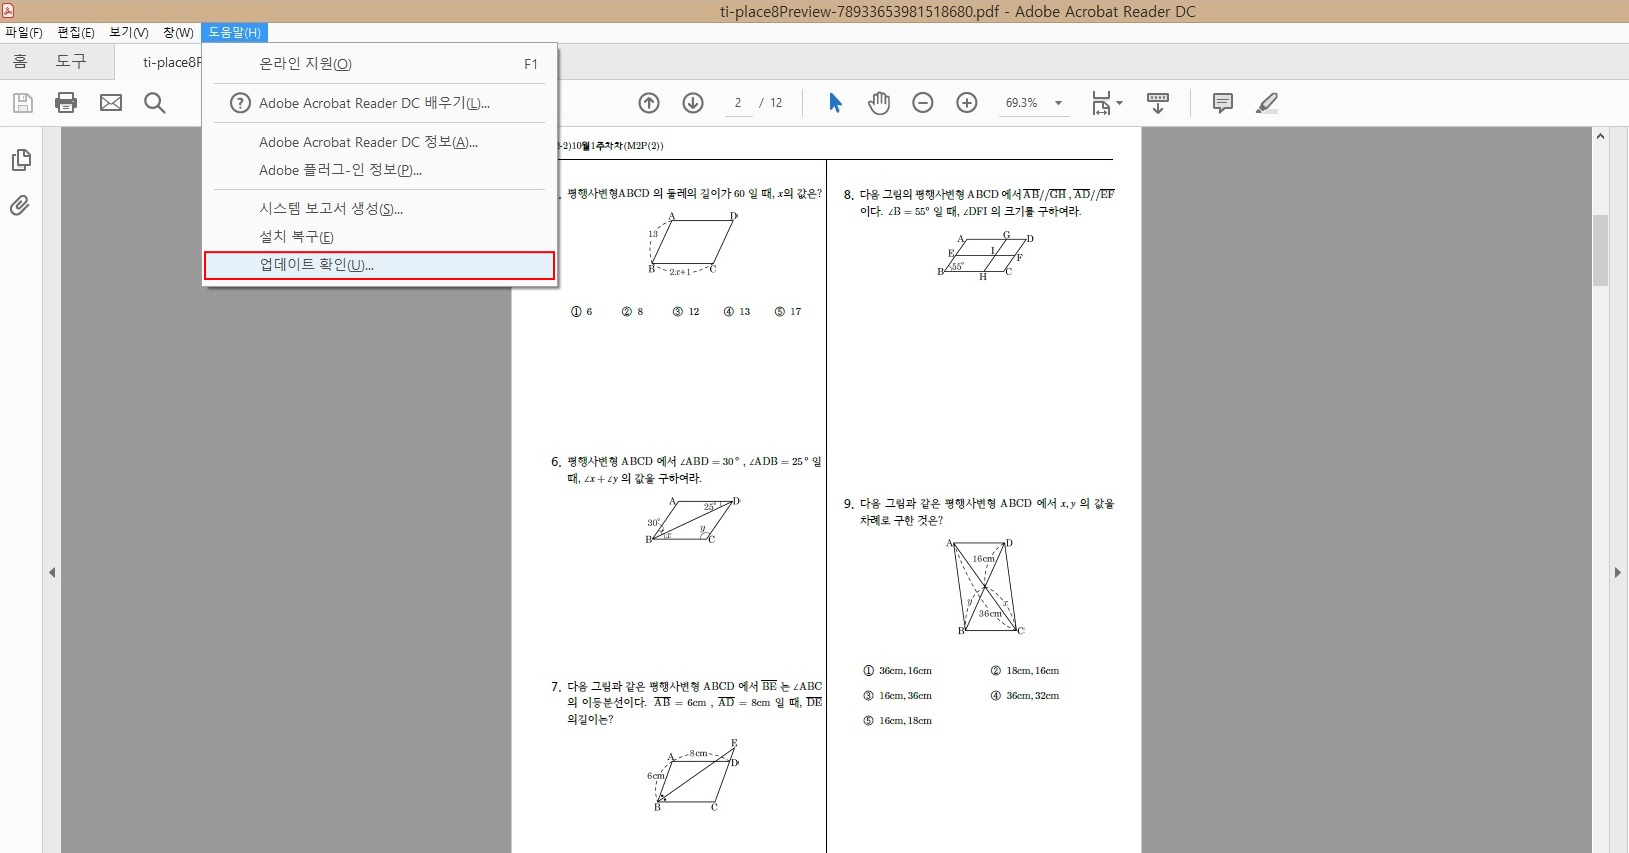Click the Fit page scrolling icon
This screenshot has height=853, width=1629.
[1101, 103]
